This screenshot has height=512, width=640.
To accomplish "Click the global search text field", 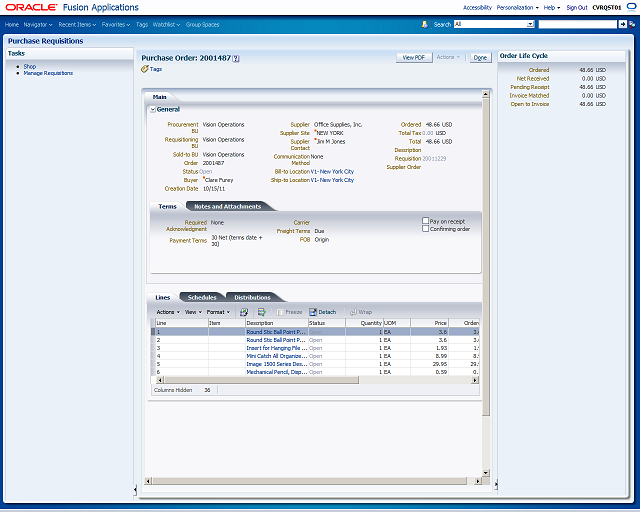I will point(578,24).
